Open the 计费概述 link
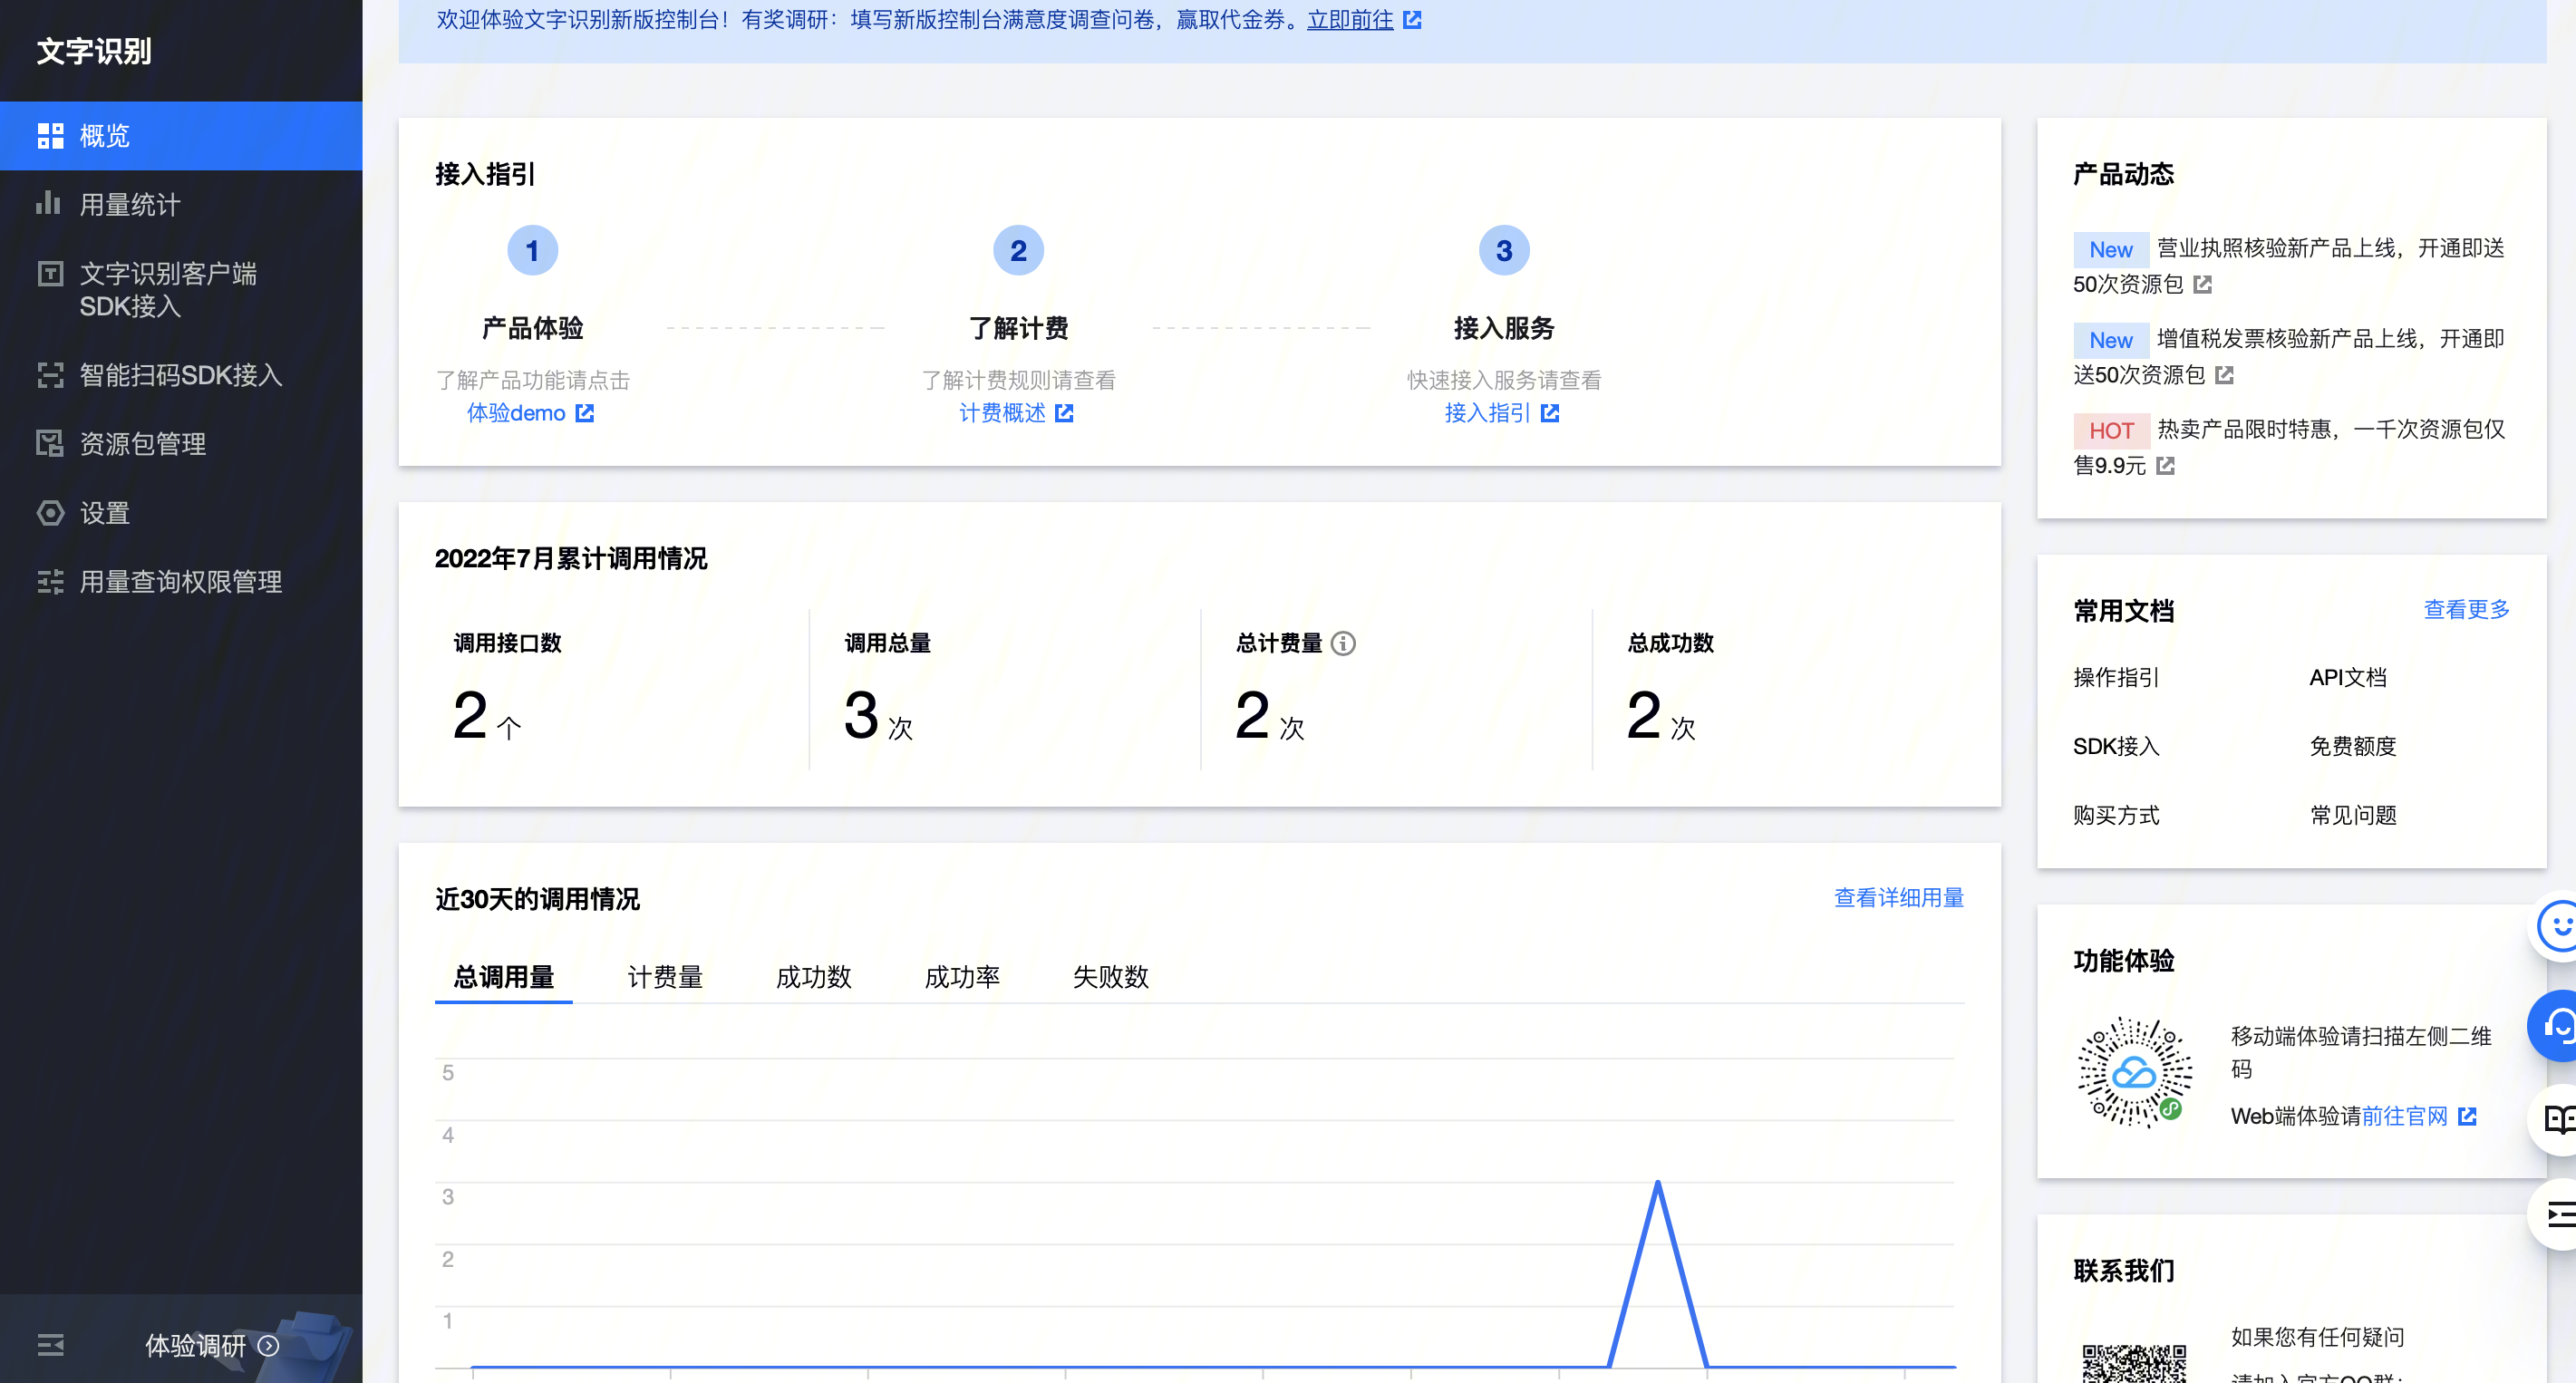 [1002, 413]
